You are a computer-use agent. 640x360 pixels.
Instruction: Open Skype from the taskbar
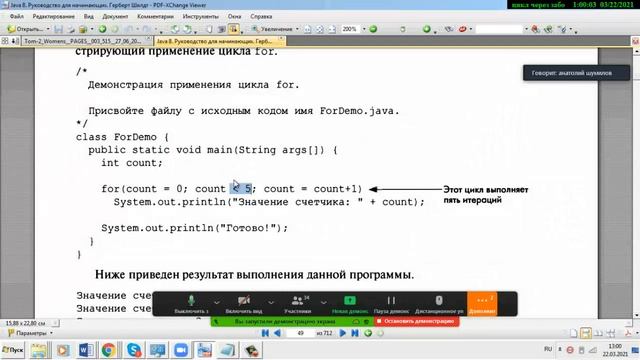click(134, 350)
